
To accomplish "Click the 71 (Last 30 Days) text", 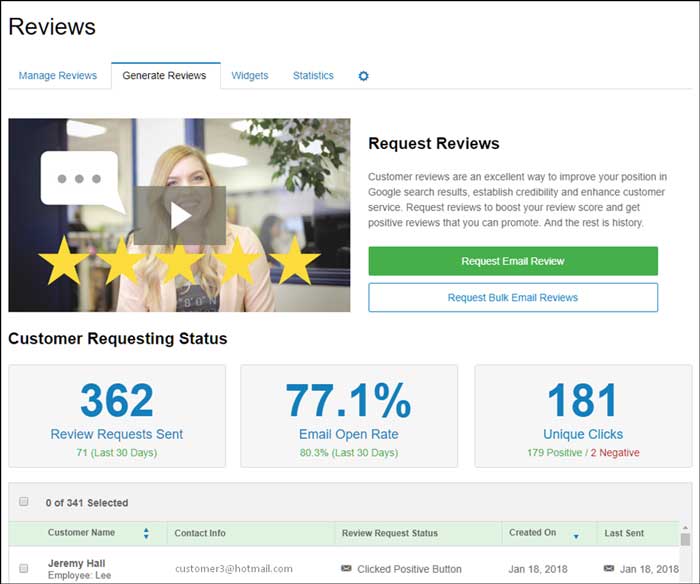I will tap(117, 452).
